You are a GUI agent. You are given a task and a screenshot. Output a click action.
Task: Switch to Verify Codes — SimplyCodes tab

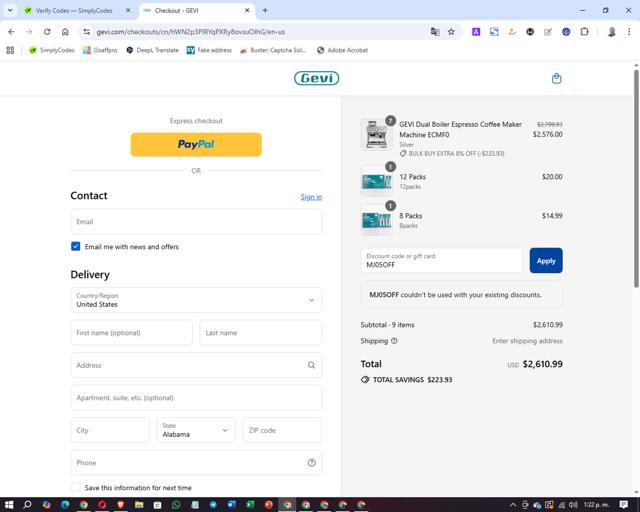point(73,11)
